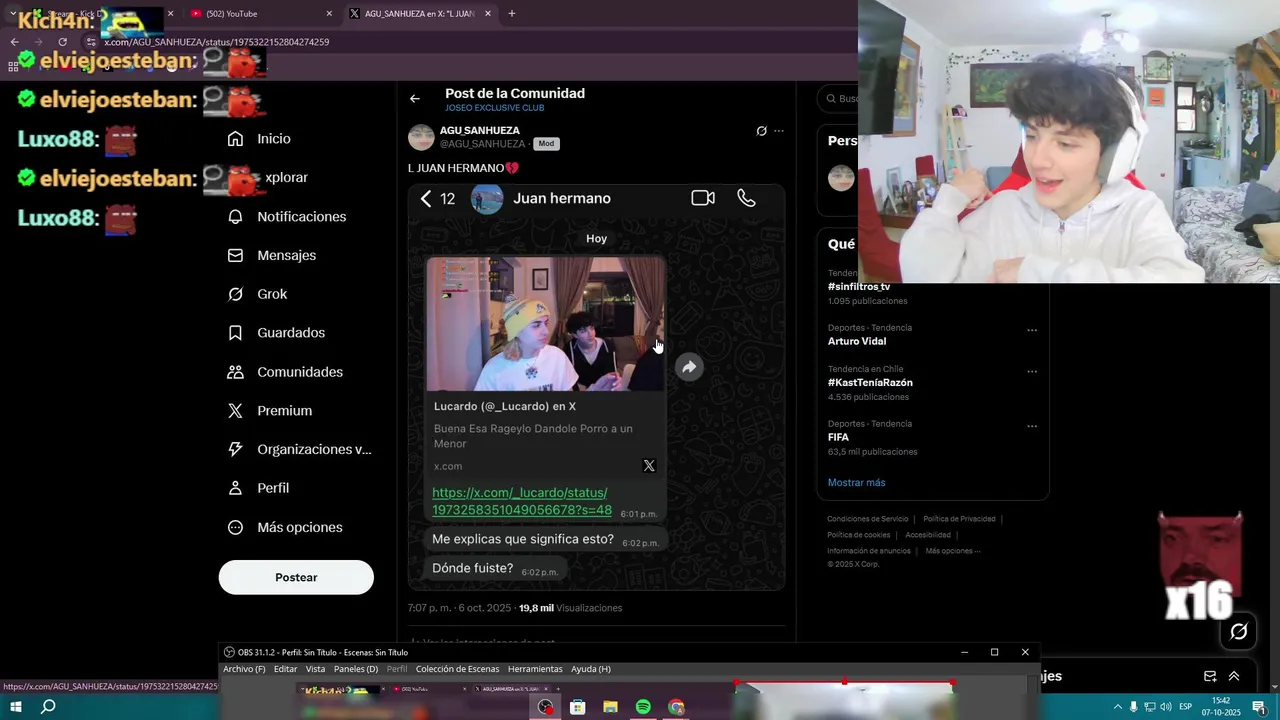Open Perfil person icon
The image size is (1280, 720).
pos(258,488)
